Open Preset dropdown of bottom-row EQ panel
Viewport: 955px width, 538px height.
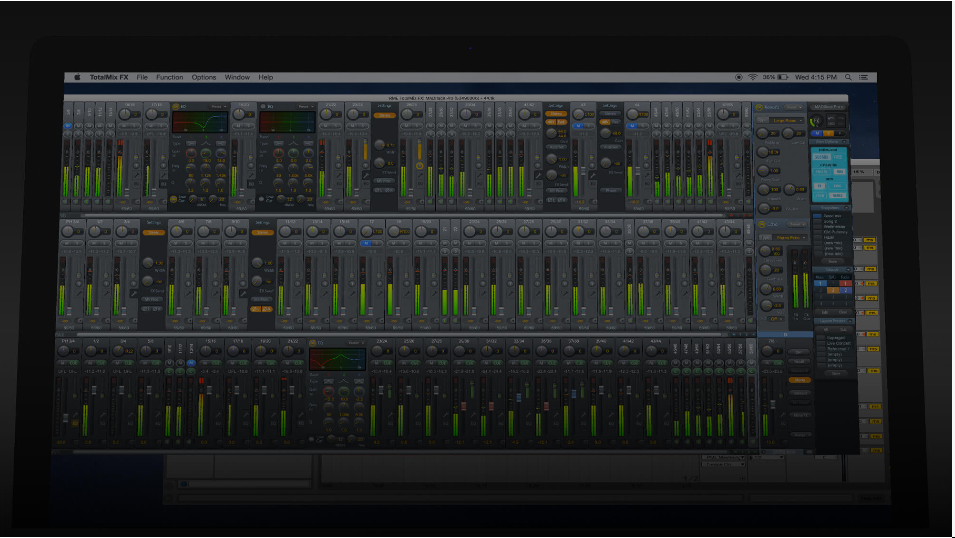tap(356, 343)
